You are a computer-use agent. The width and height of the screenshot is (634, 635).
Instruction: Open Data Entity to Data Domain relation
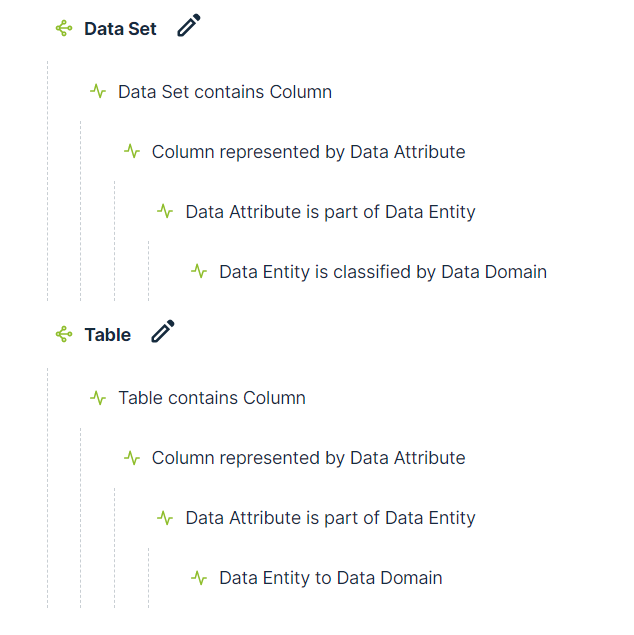330,578
